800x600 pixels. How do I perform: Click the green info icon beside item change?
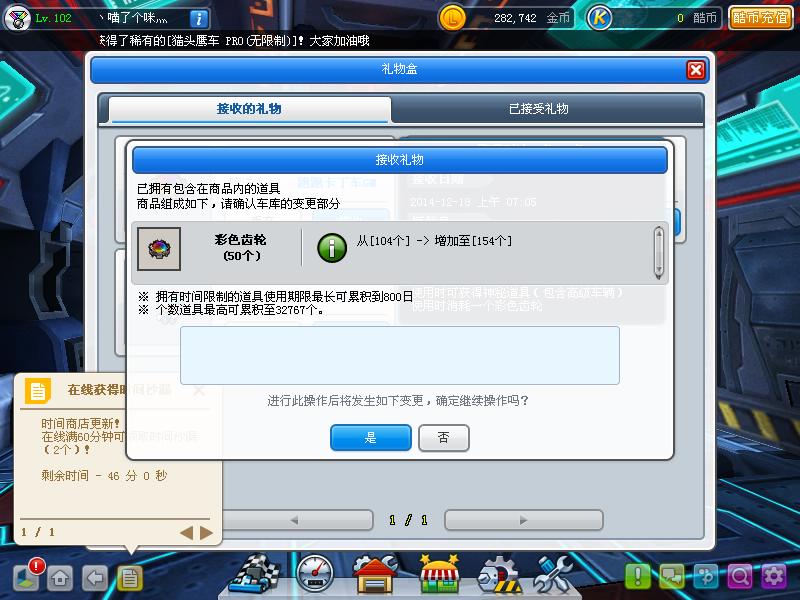332,248
